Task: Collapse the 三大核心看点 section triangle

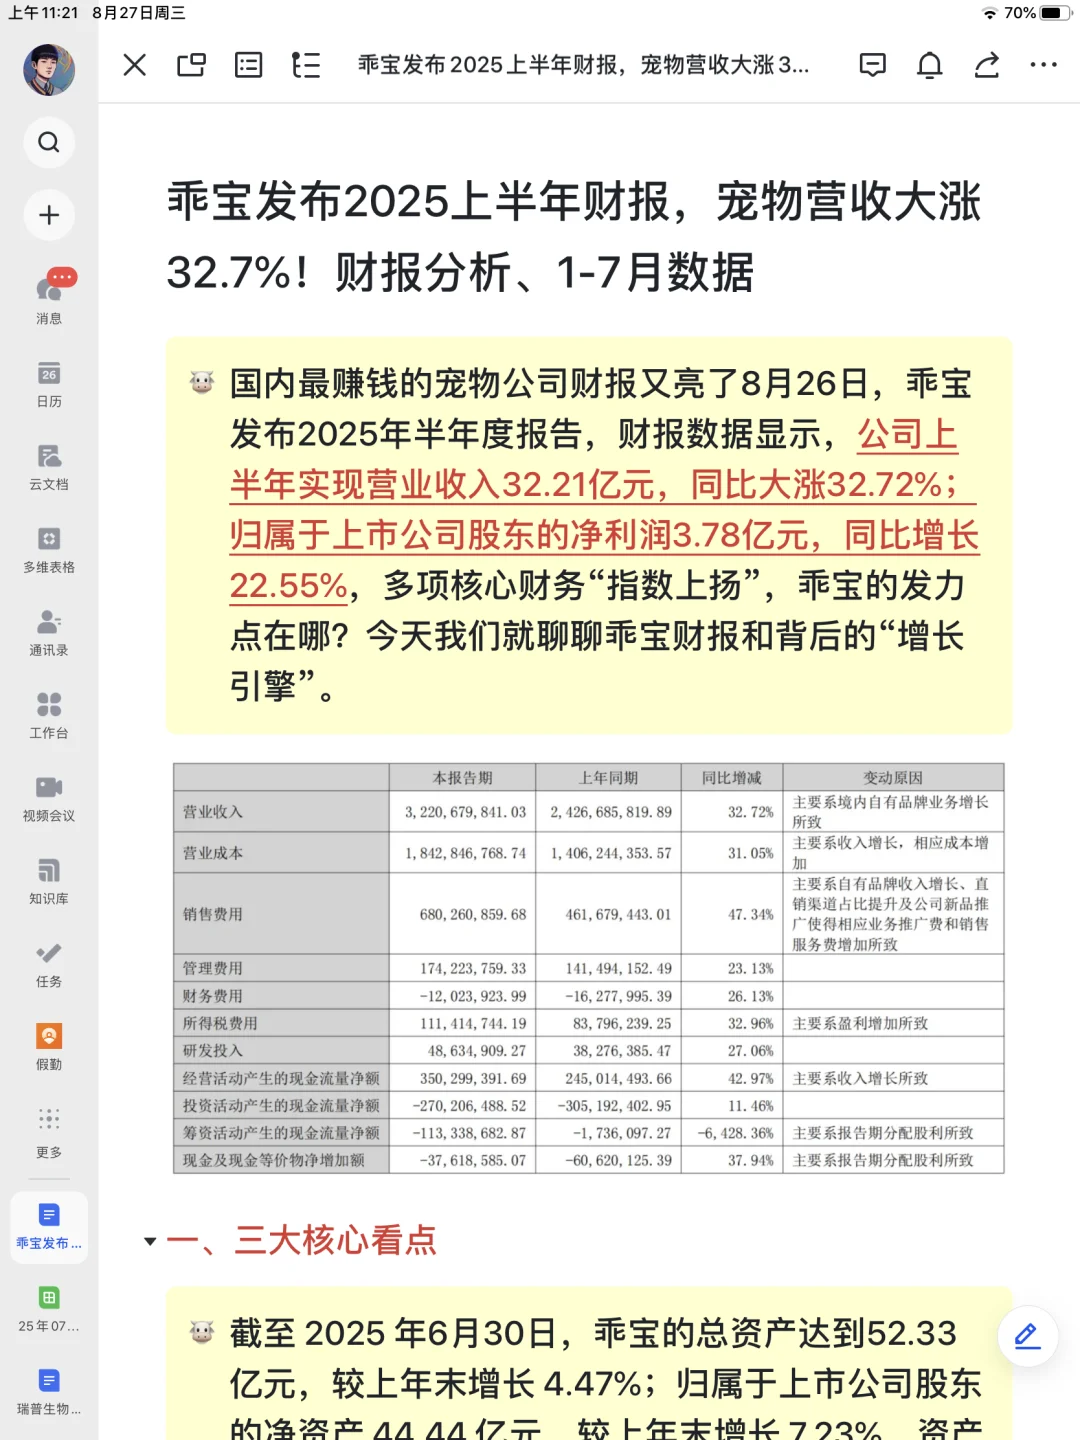Action: (148, 1242)
